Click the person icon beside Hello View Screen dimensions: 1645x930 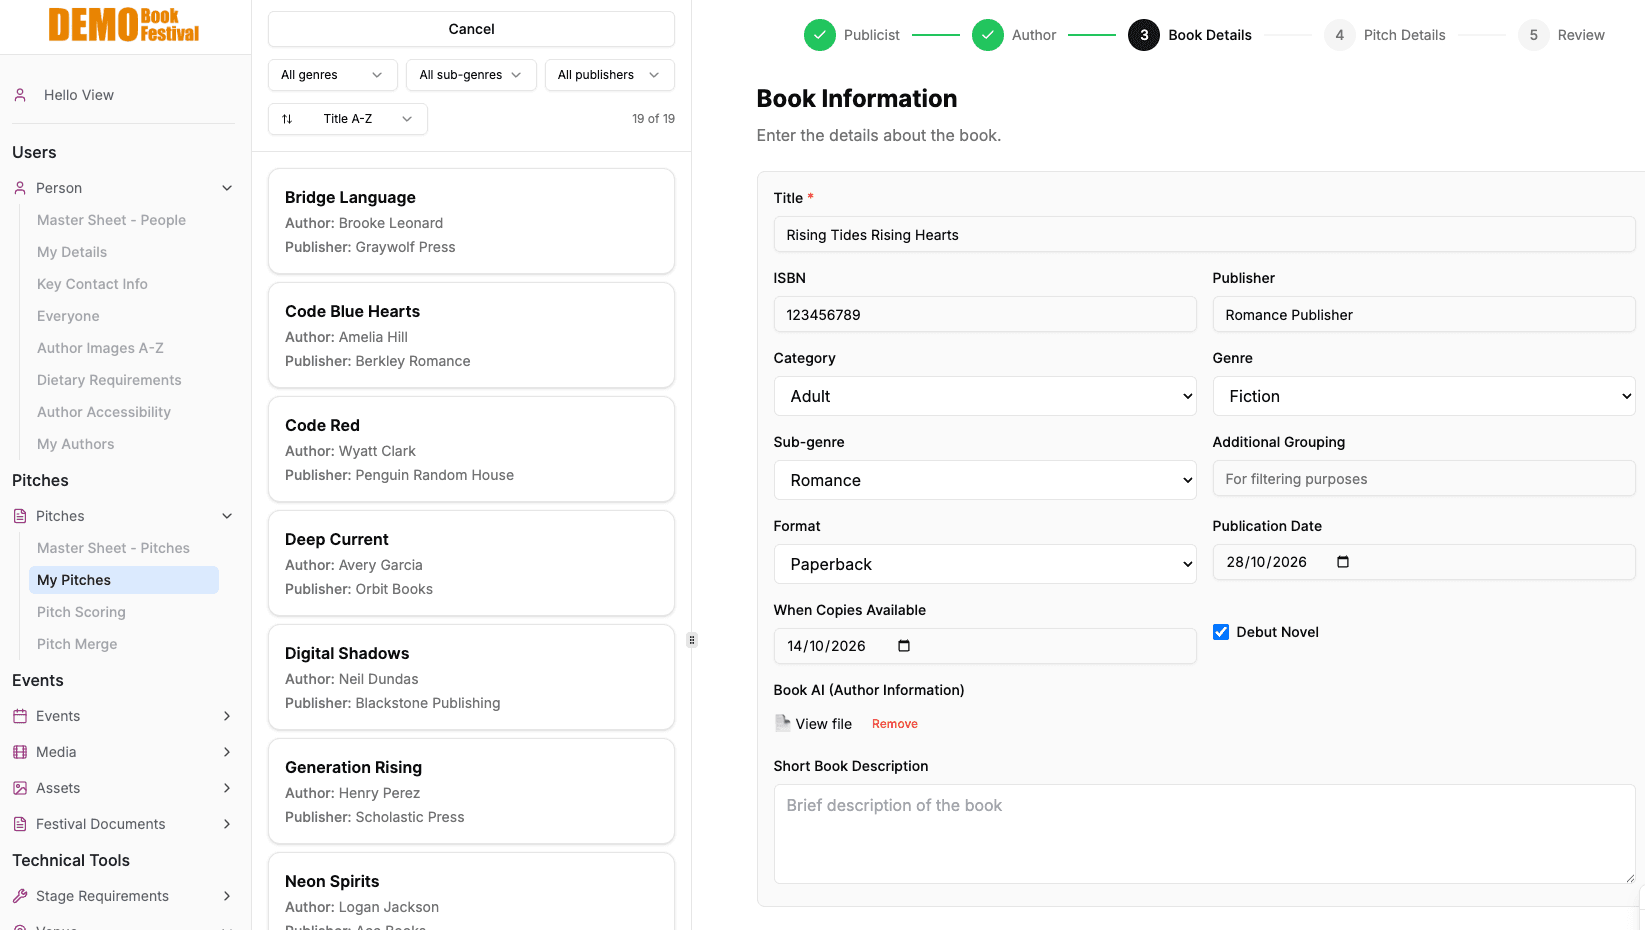coord(18,94)
